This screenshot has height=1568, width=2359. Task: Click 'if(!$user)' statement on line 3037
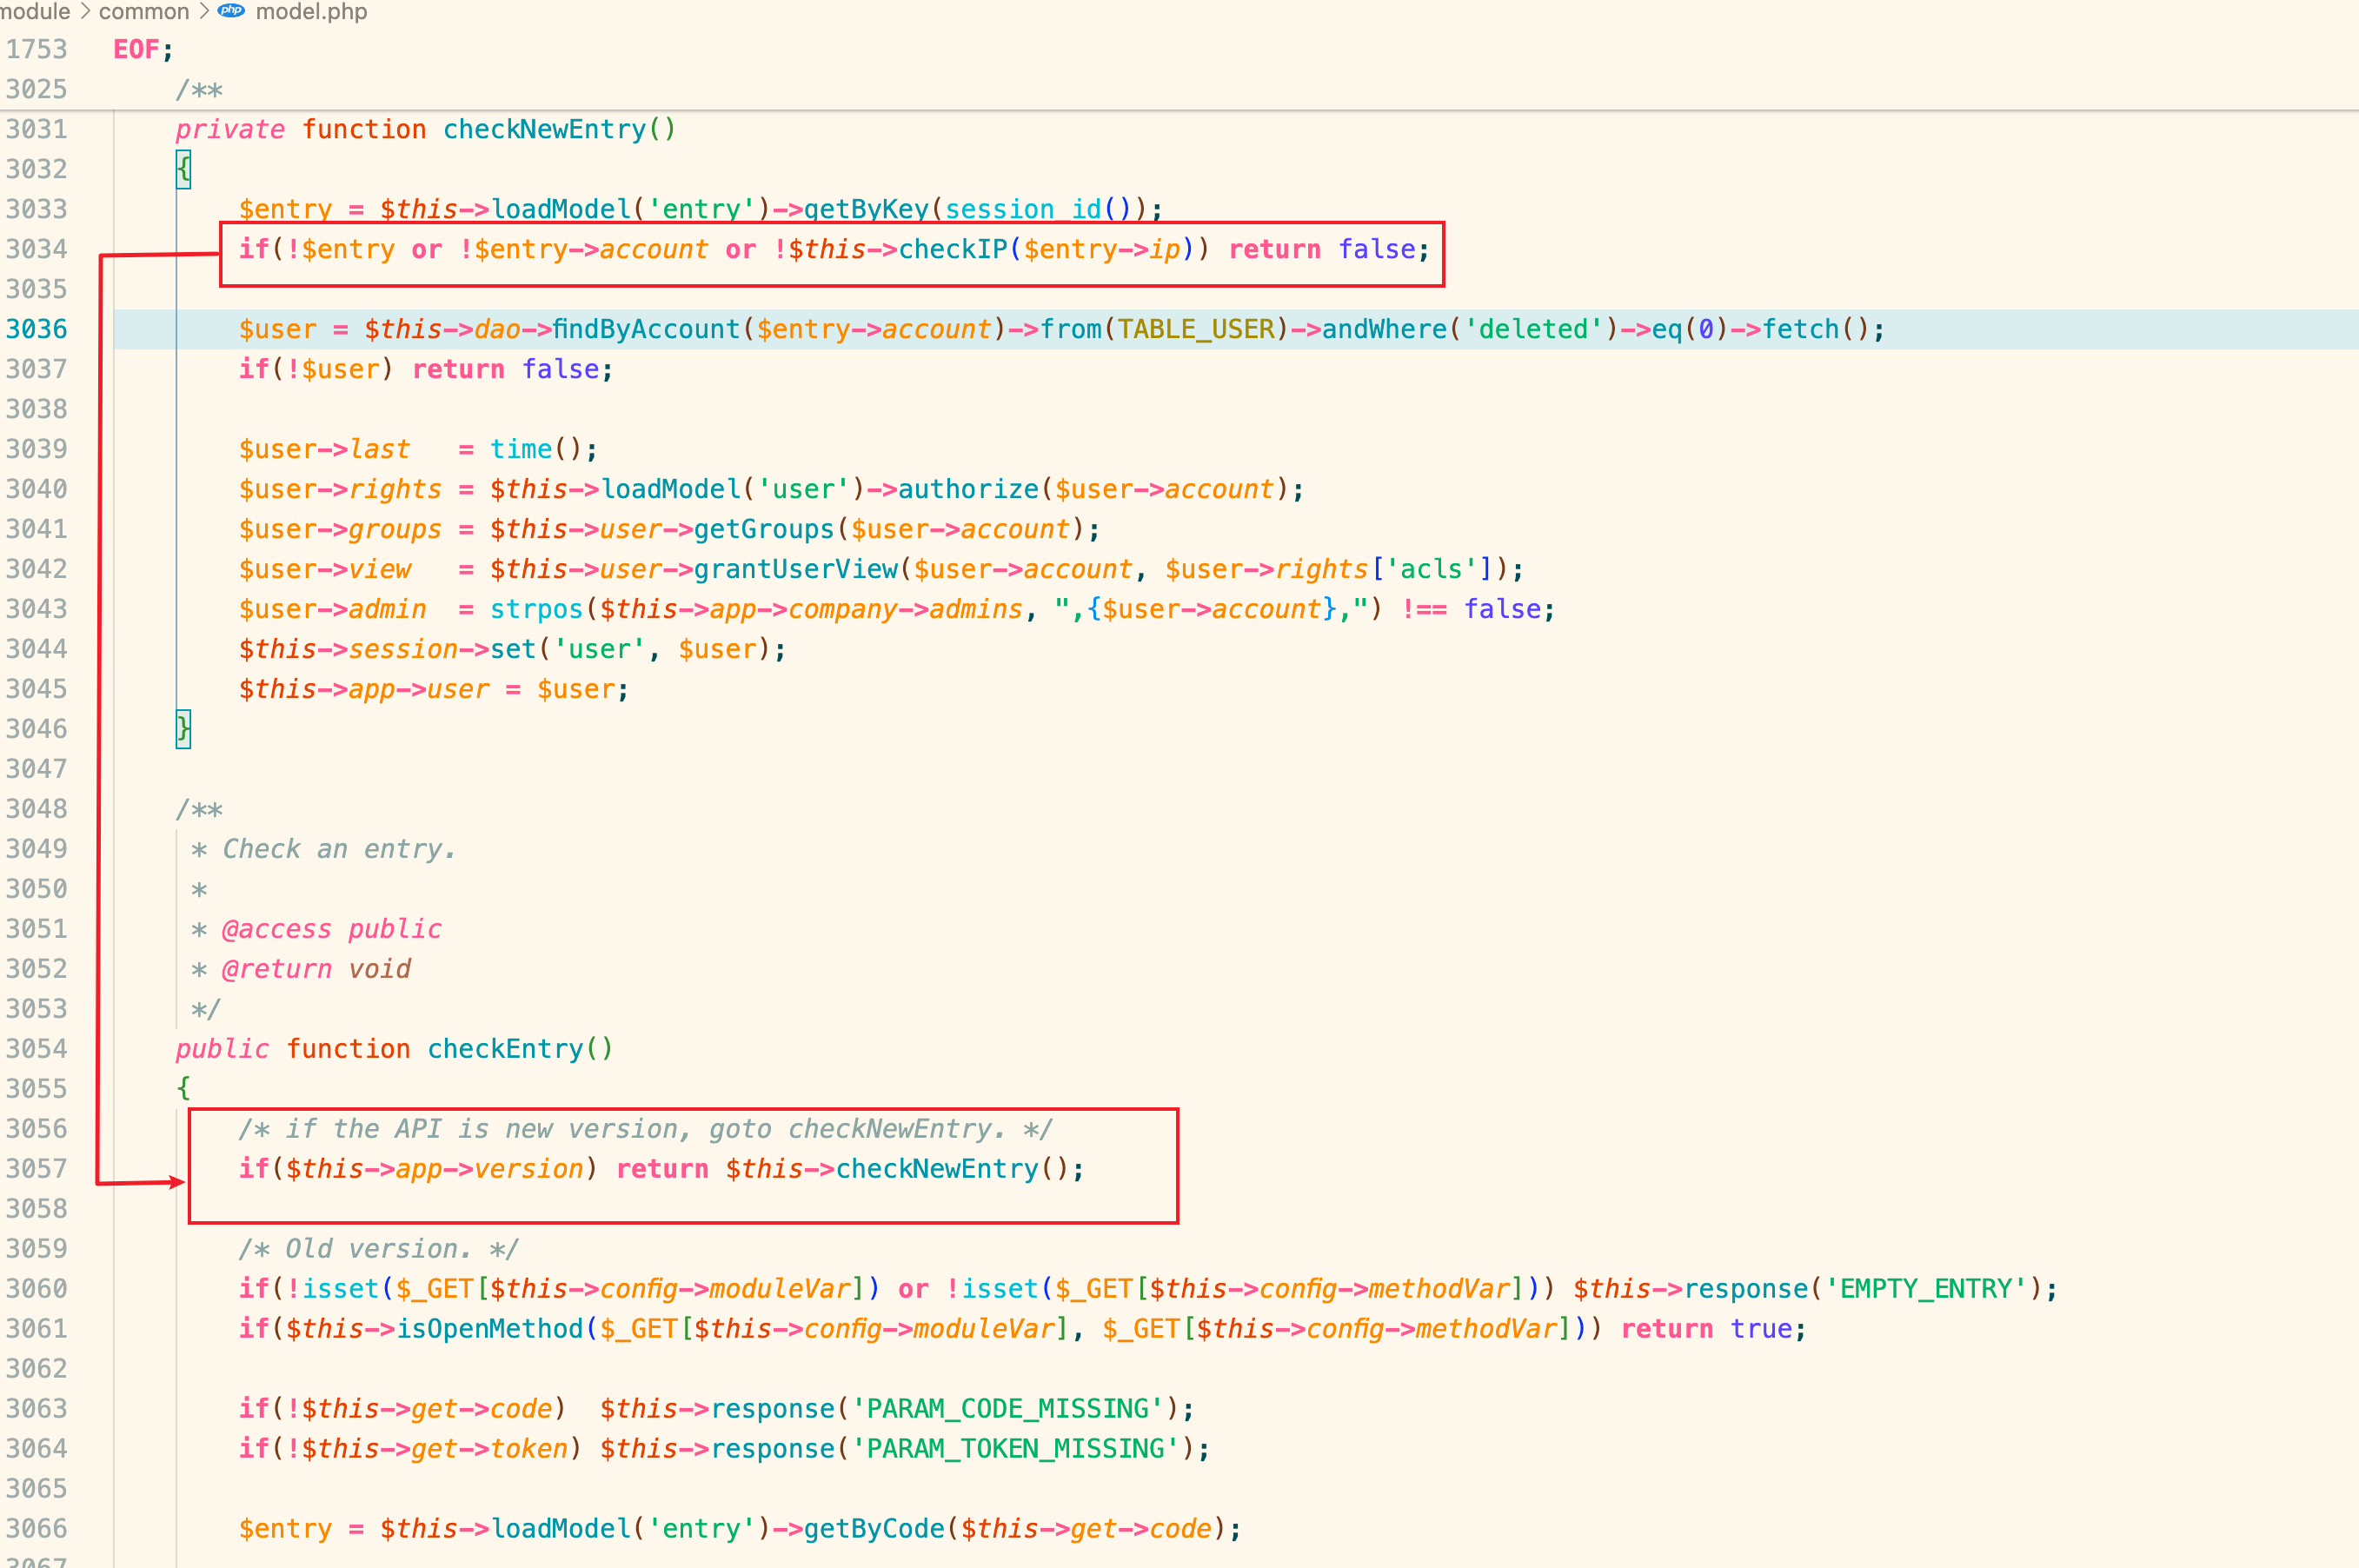pos(316,369)
